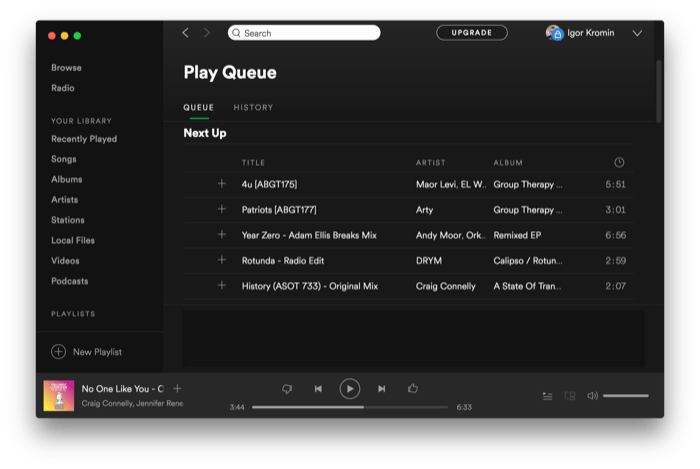Open Recently Played
The width and height of the screenshot is (700, 469).
tap(84, 139)
